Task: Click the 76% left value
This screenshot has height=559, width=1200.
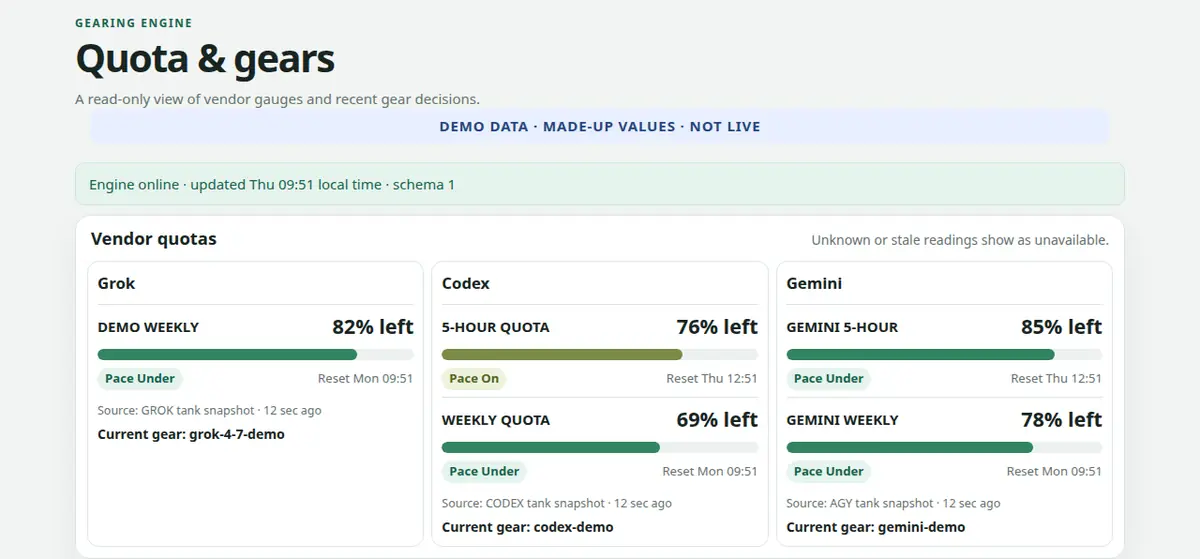Action: 717,327
